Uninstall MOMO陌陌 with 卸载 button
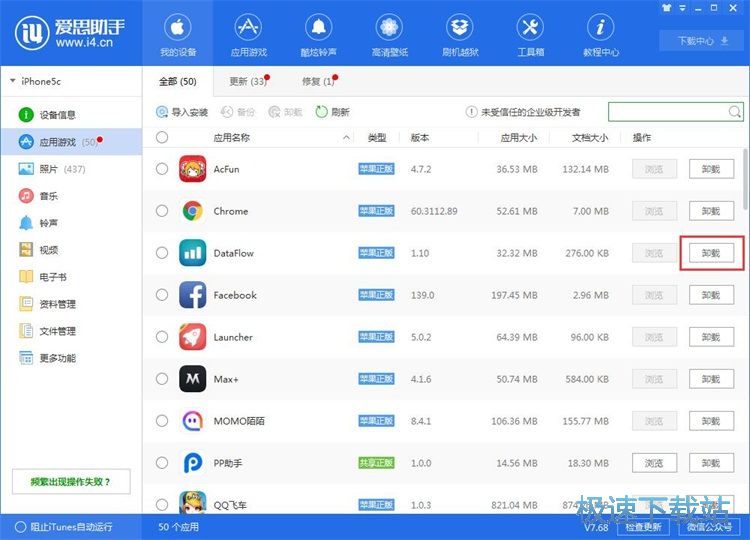This screenshot has width=750, height=540. (x=711, y=421)
